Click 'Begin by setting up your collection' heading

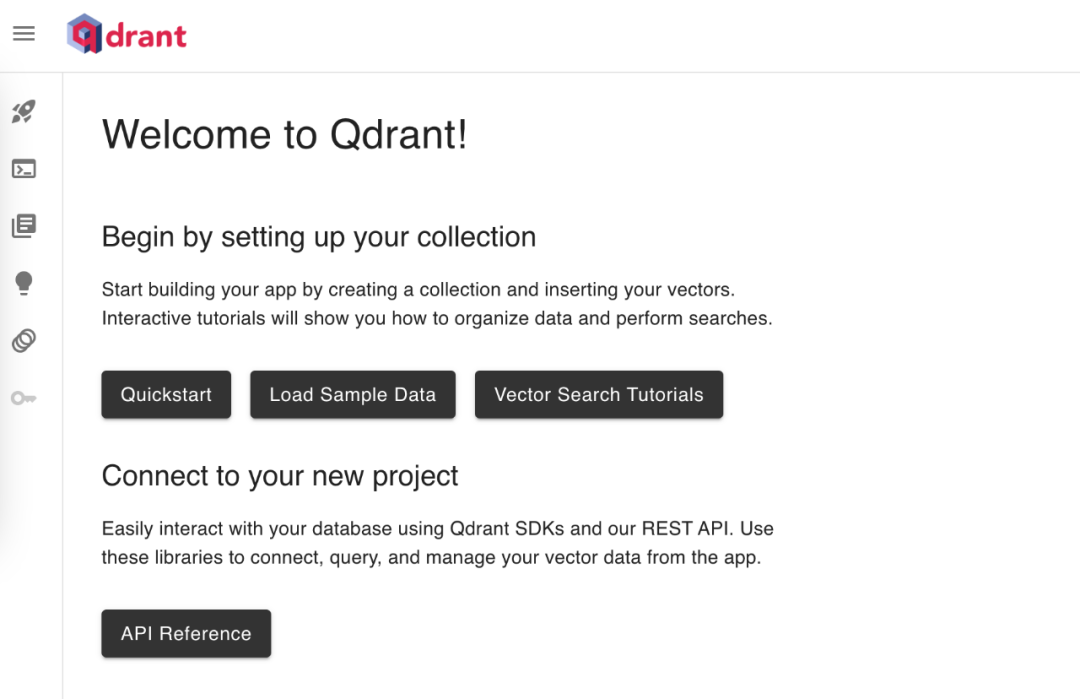319,237
